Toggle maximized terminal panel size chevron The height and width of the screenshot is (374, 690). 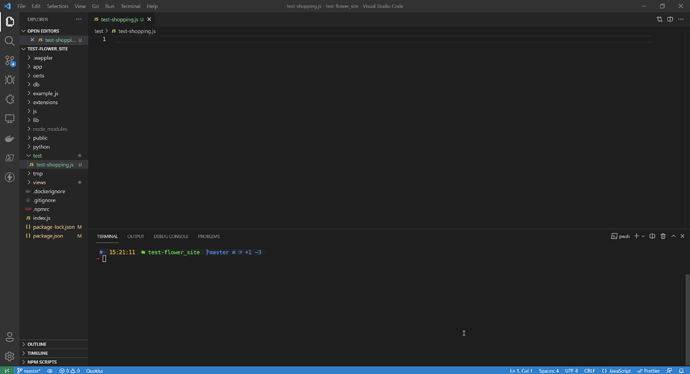click(673, 236)
